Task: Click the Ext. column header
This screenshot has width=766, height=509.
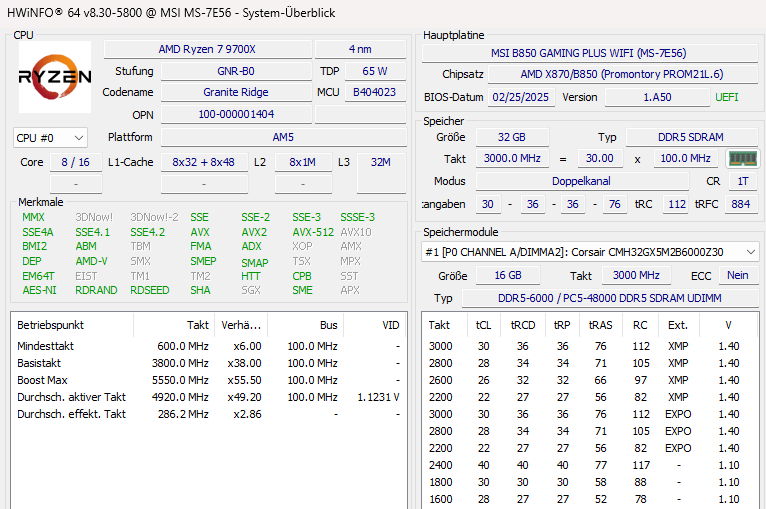Action: (x=678, y=325)
